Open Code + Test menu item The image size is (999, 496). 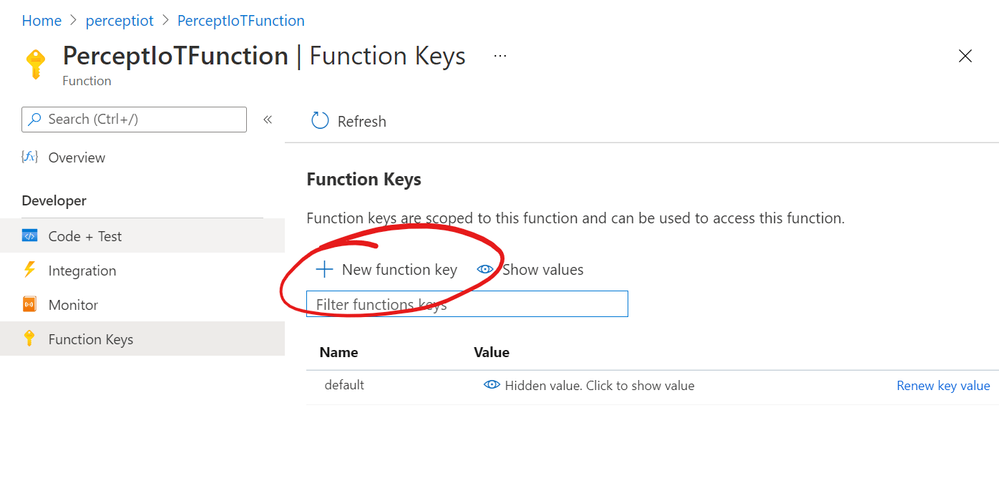tap(85, 236)
